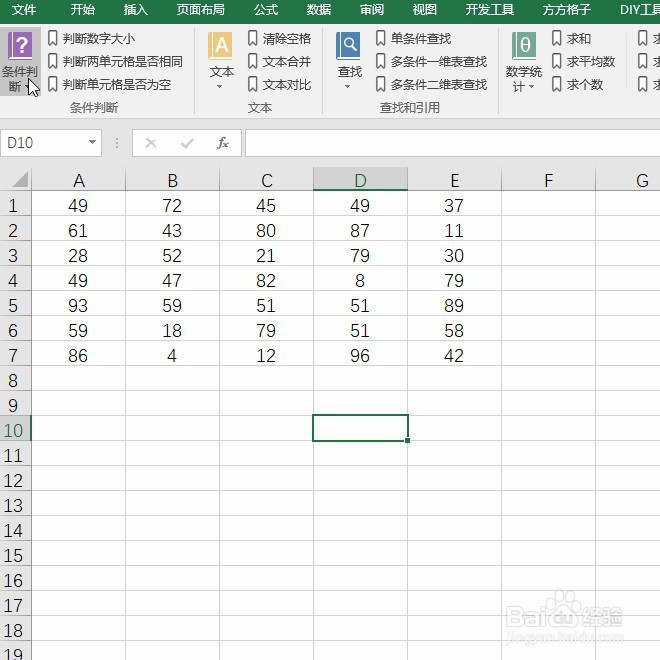Image resolution: width=660 pixels, height=660 pixels.
Task: Switch to the 公式 ribbon tab
Action: [266, 10]
